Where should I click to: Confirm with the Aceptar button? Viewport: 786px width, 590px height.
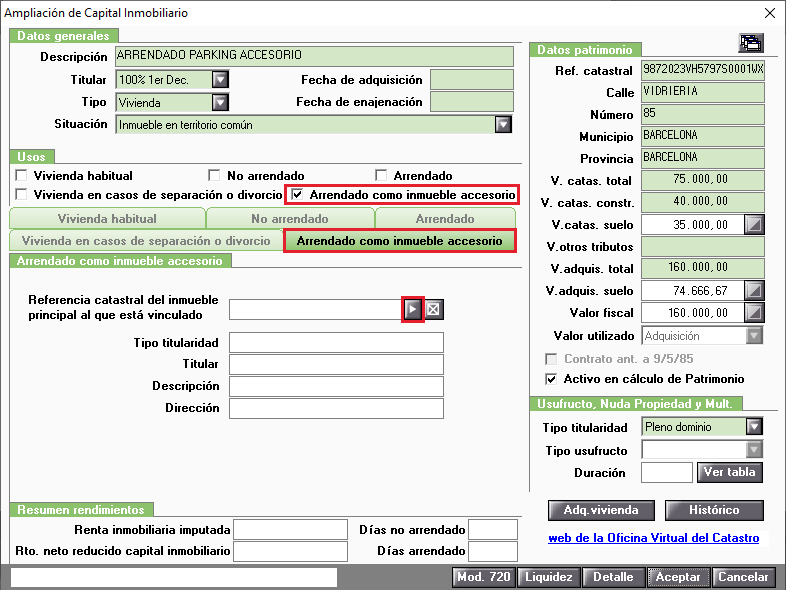pyautogui.click(x=678, y=577)
